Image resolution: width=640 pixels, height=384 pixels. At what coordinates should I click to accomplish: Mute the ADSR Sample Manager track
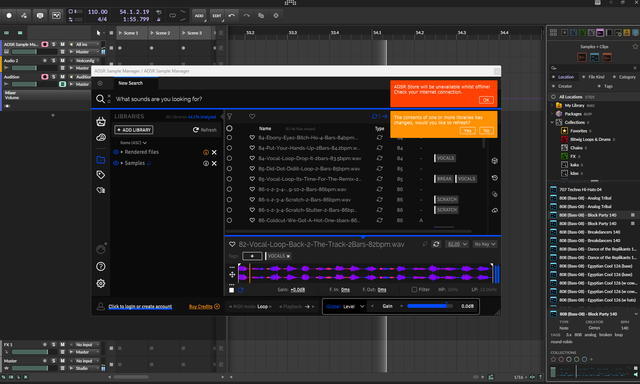click(62, 44)
